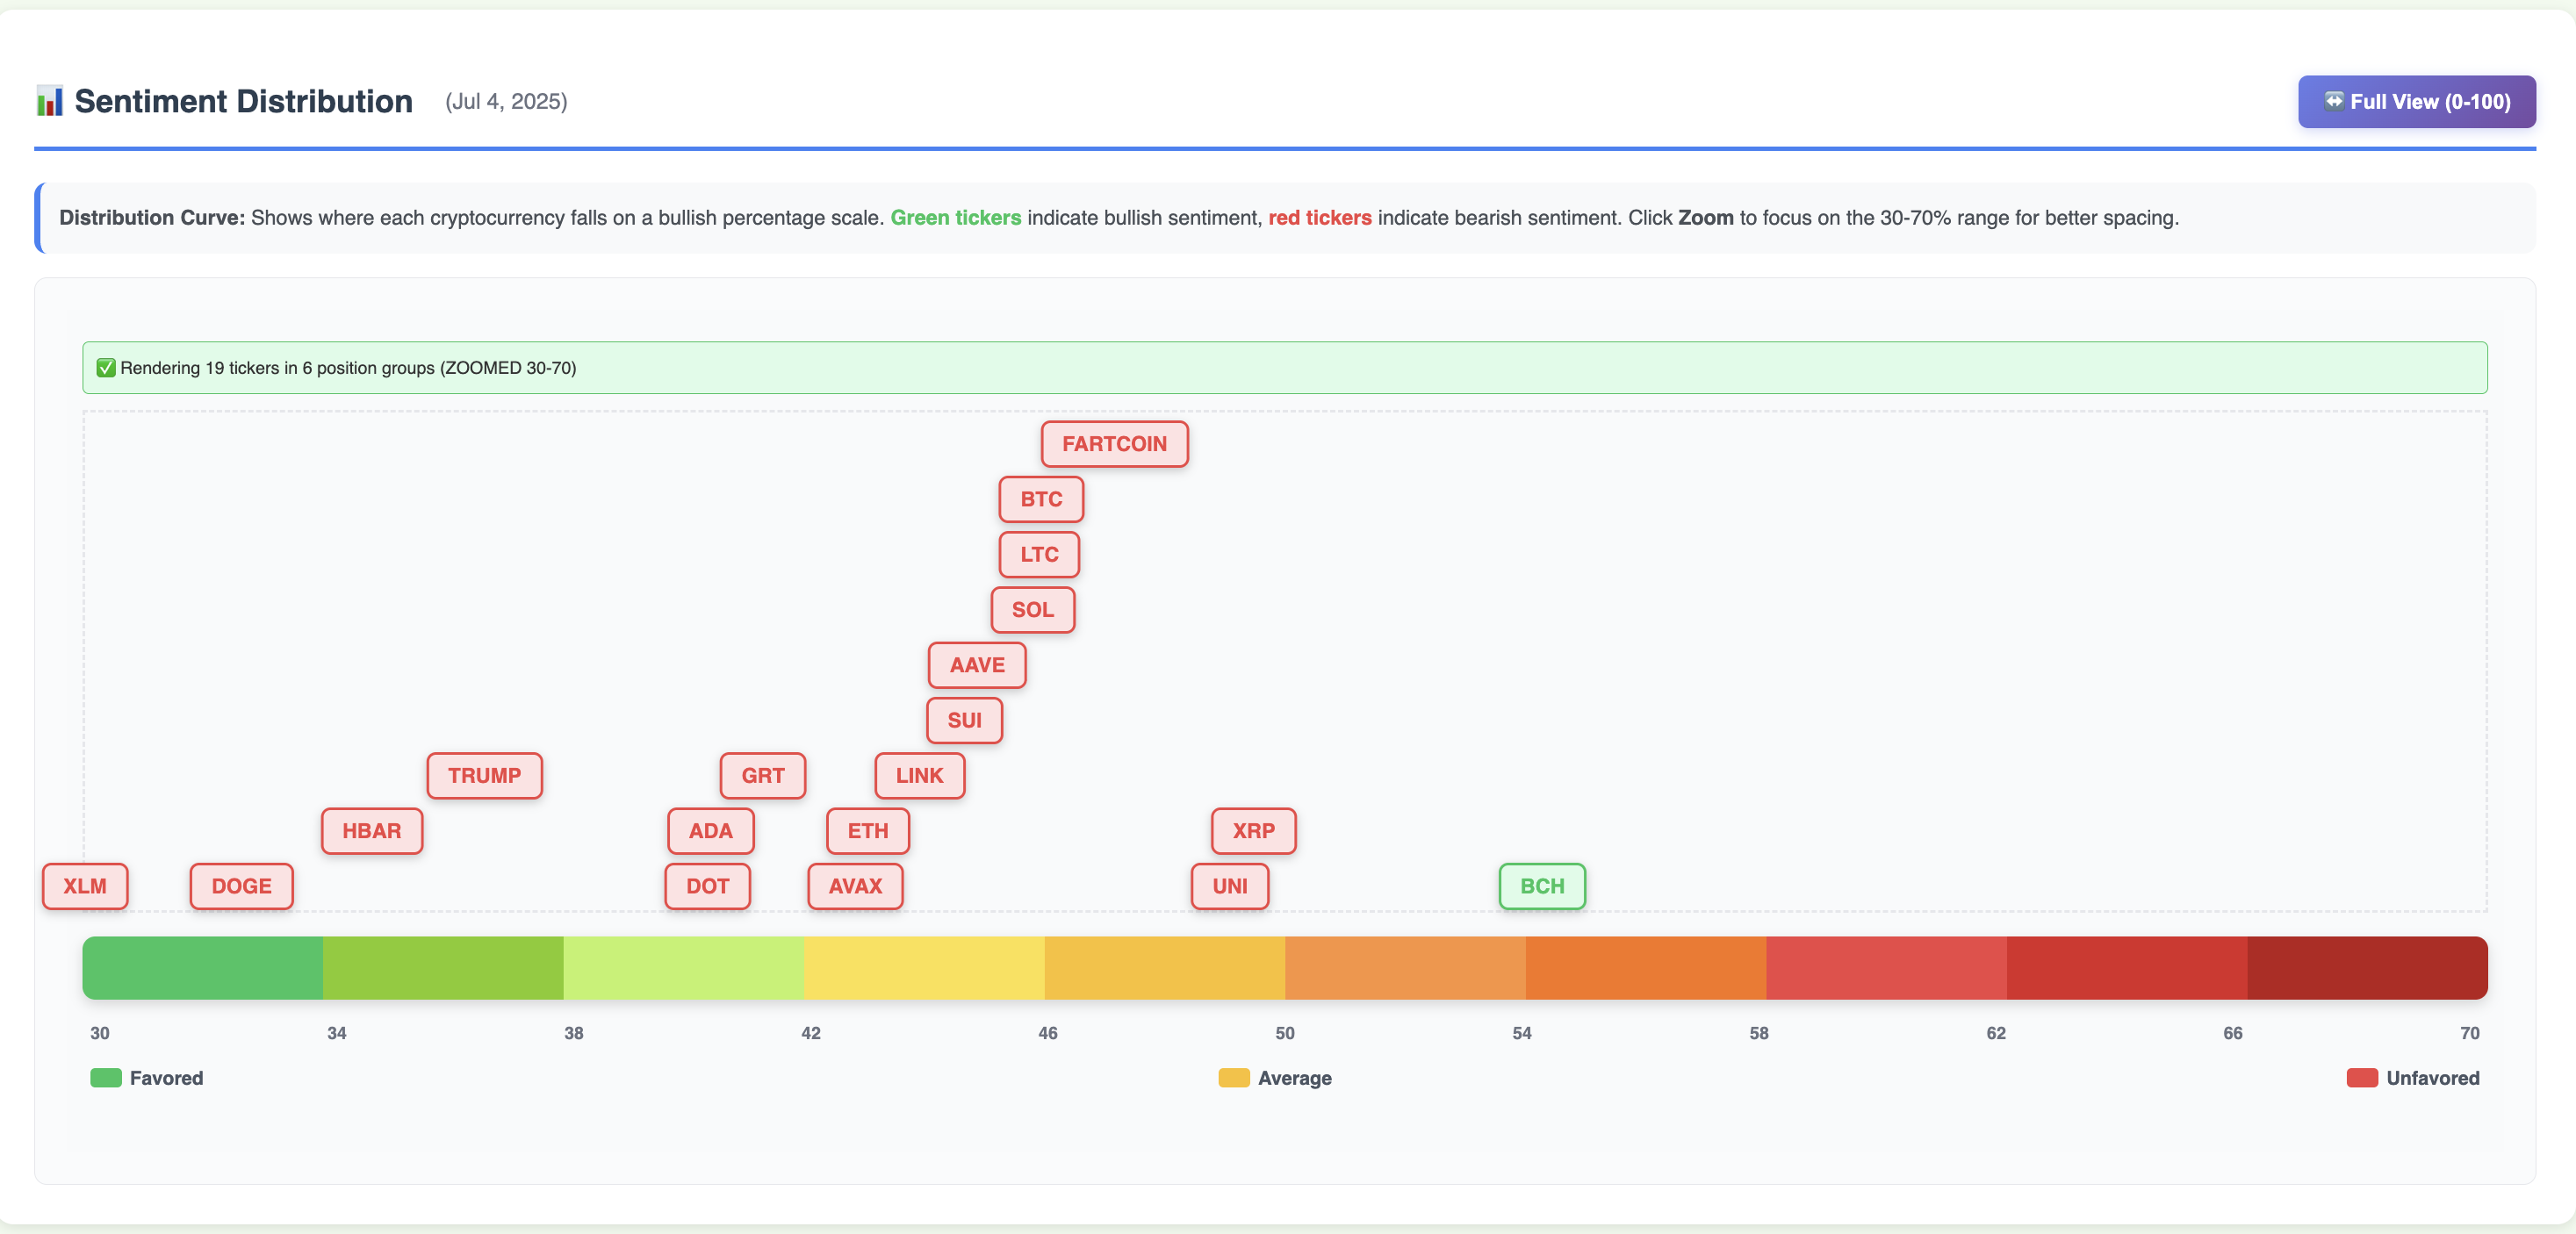Select the FARTCOIN ticker pill
The width and height of the screenshot is (2576, 1234).
(1114, 444)
